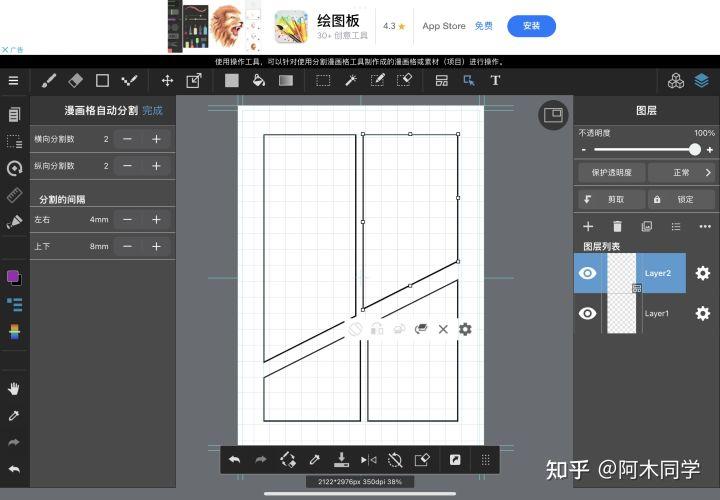This screenshot has height=500, width=720.
Task: Decrease 横向分割数 with minus
Action: click(128, 139)
